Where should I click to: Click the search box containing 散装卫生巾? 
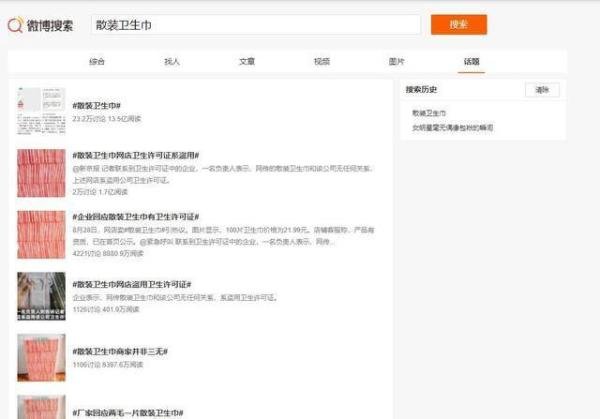(x=256, y=25)
